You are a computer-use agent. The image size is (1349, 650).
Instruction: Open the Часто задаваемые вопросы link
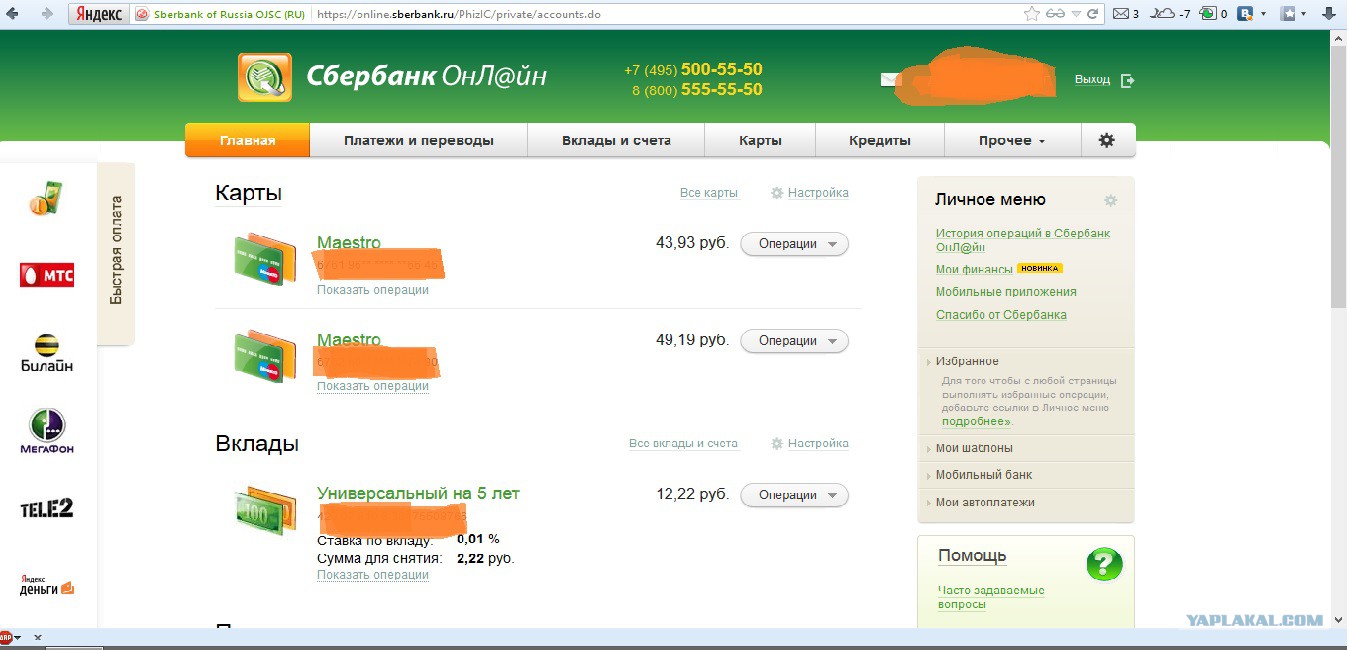991,597
